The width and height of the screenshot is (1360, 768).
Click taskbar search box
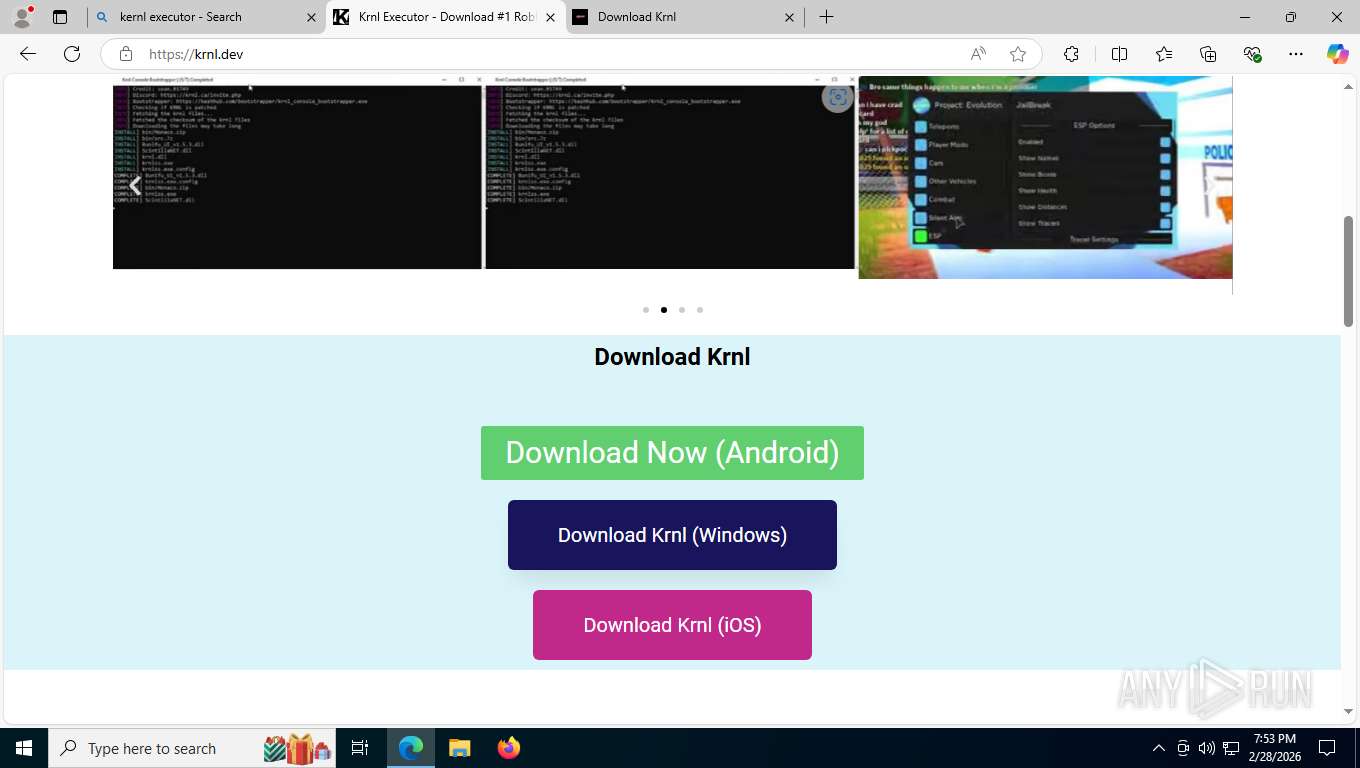click(x=193, y=748)
